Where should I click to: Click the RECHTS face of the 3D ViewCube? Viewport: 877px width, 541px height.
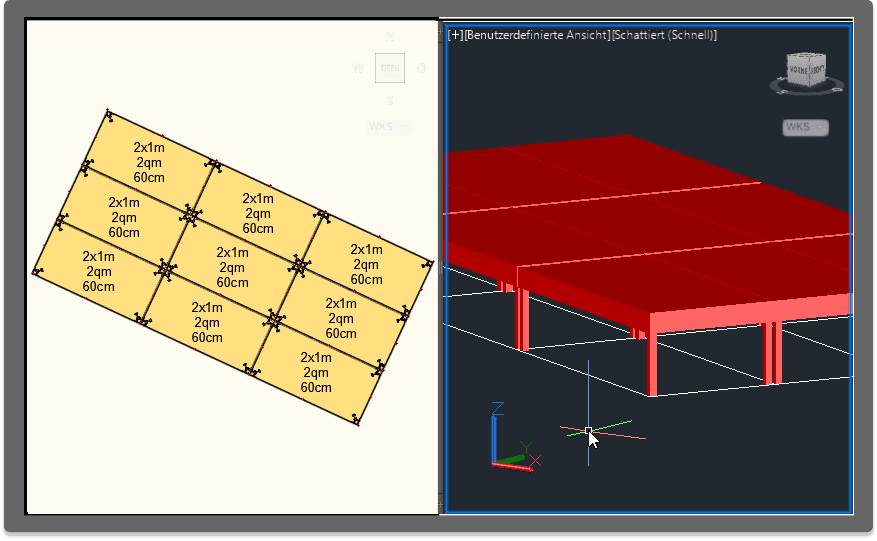point(817,70)
